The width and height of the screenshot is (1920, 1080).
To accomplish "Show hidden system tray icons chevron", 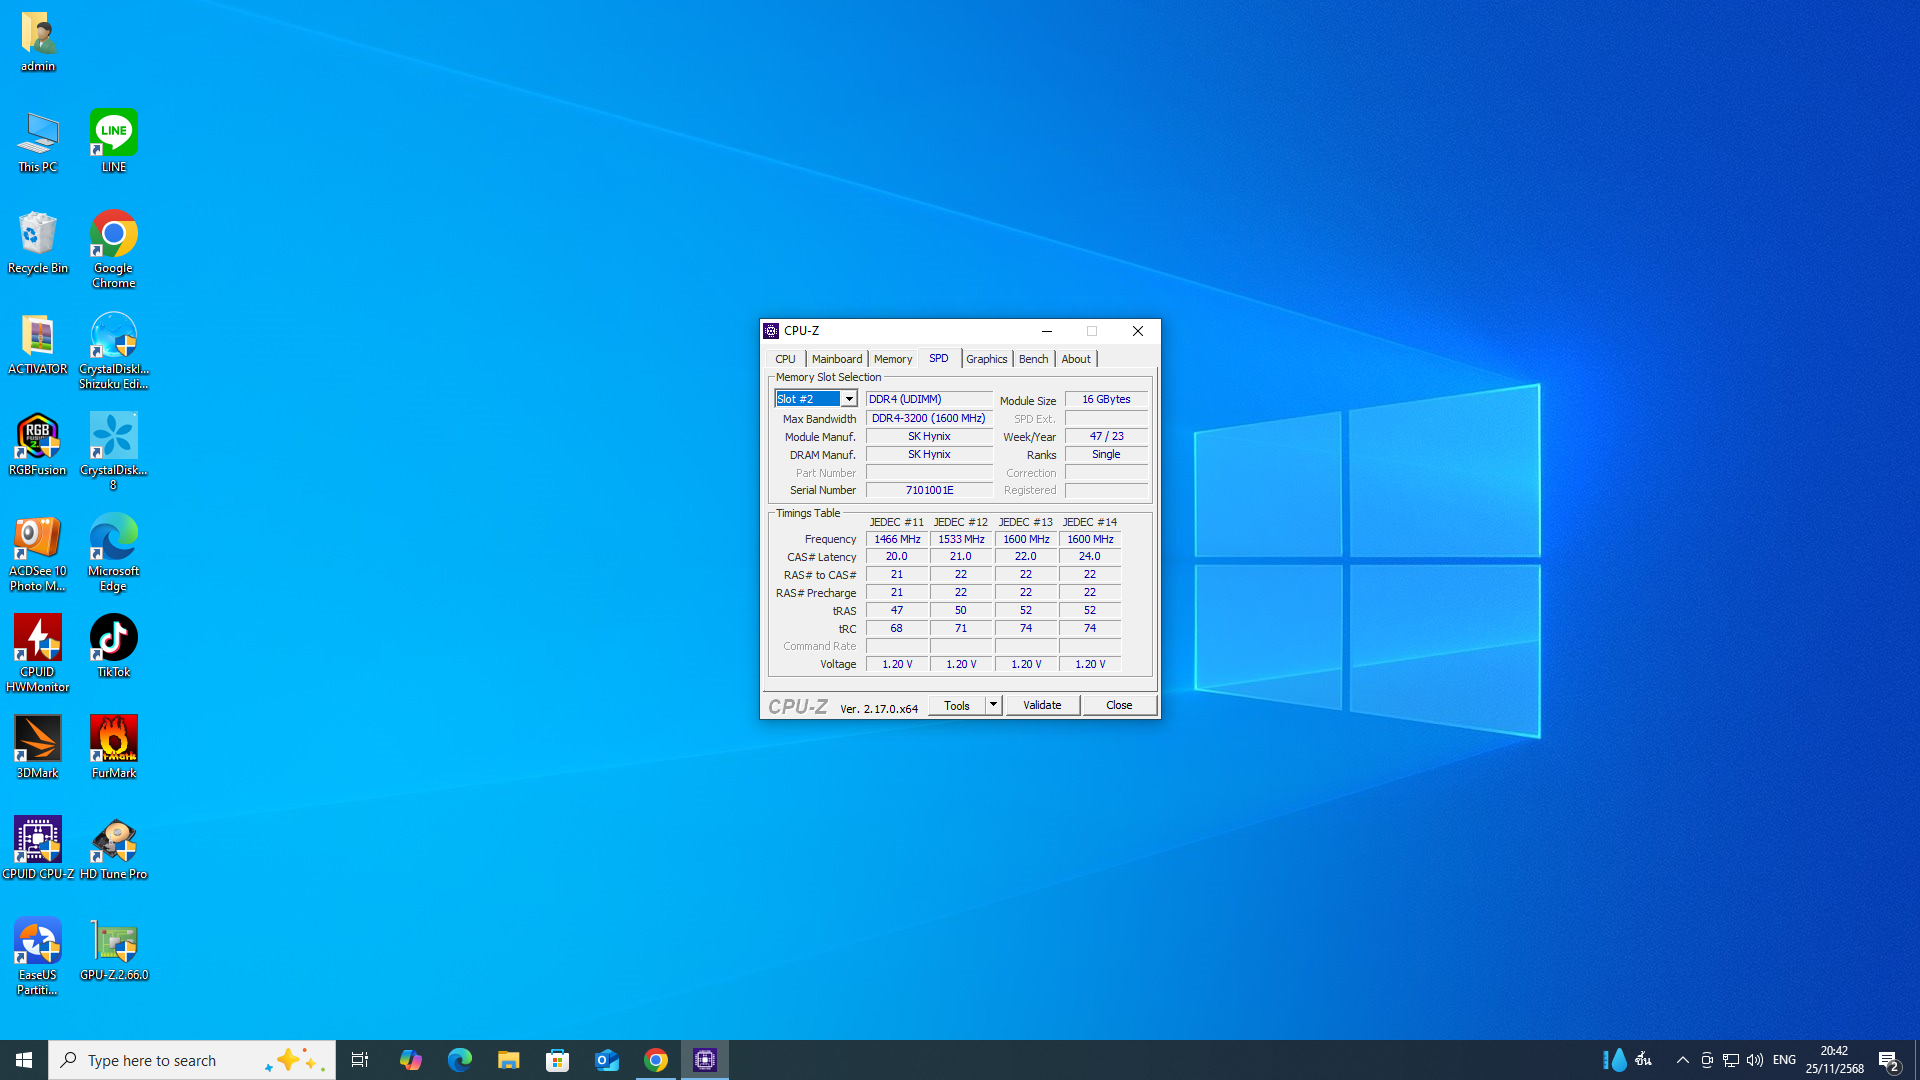I will click(1682, 1060).
